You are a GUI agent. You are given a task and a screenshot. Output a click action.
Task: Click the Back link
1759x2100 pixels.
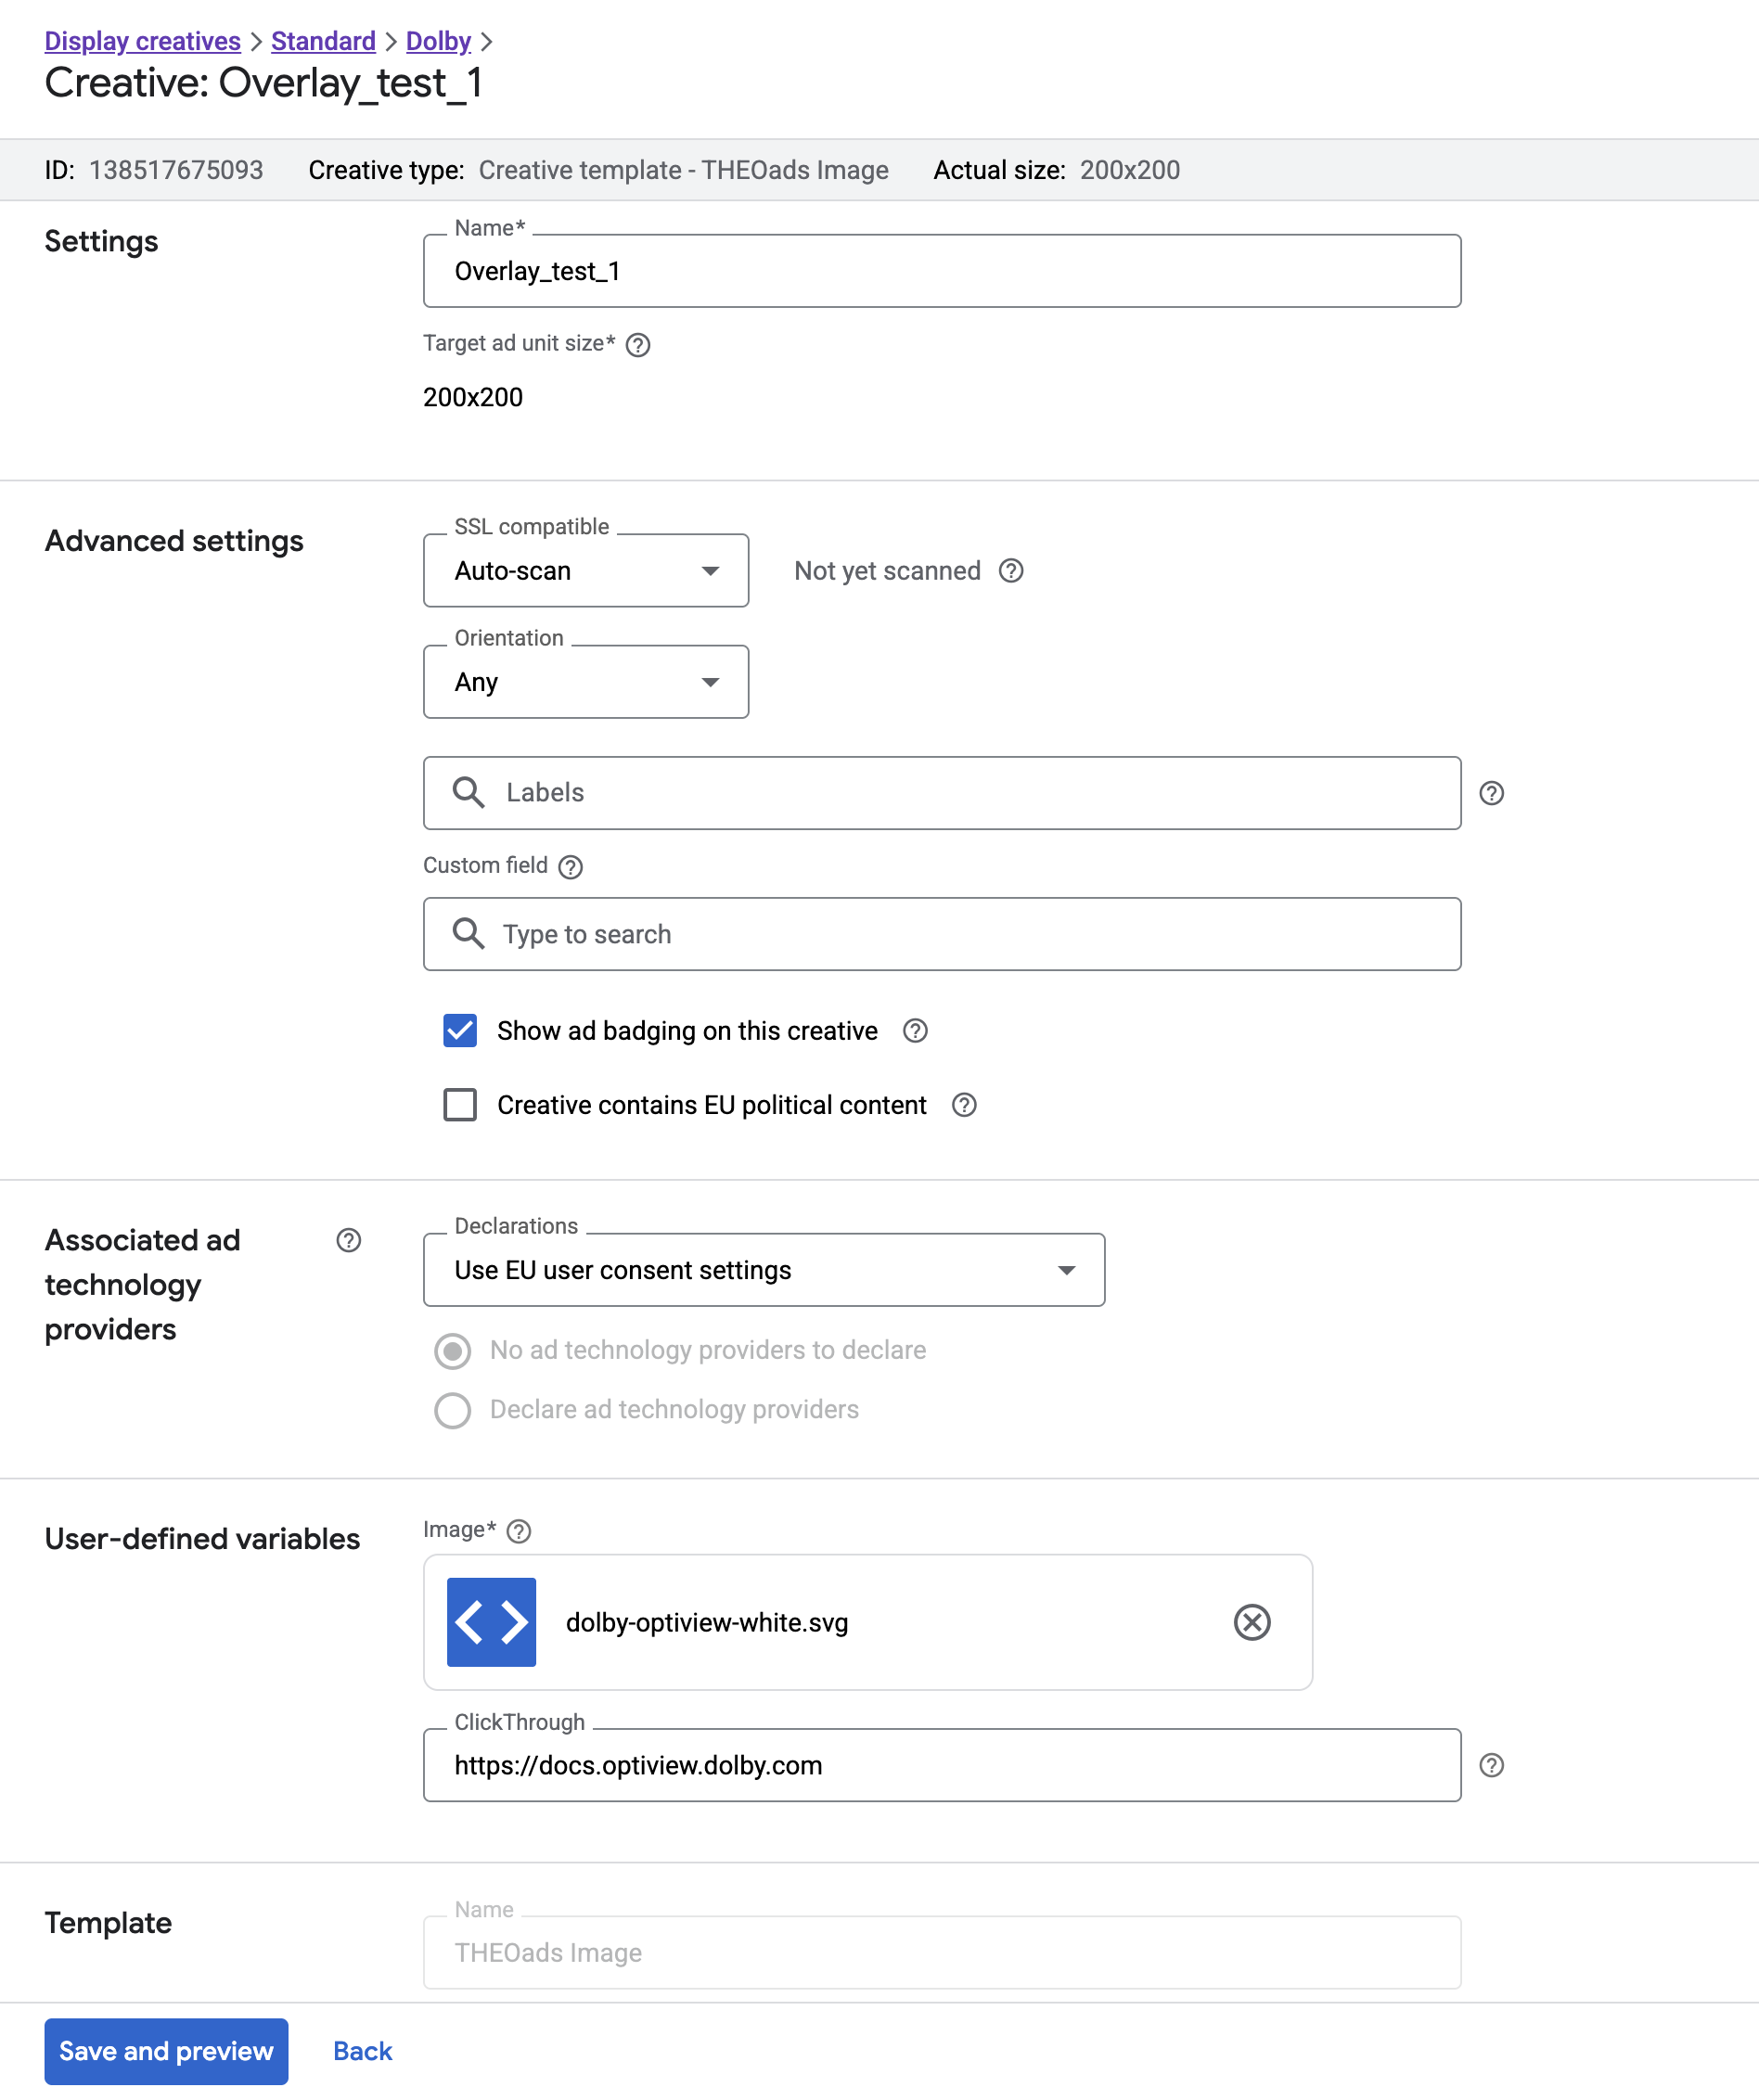[x=361, y=2051]
